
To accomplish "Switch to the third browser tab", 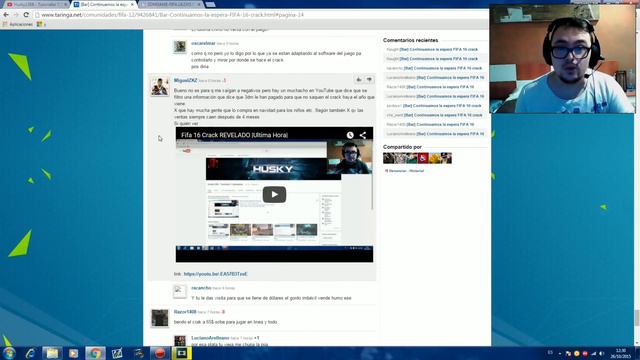I will (x=171, y=4).
